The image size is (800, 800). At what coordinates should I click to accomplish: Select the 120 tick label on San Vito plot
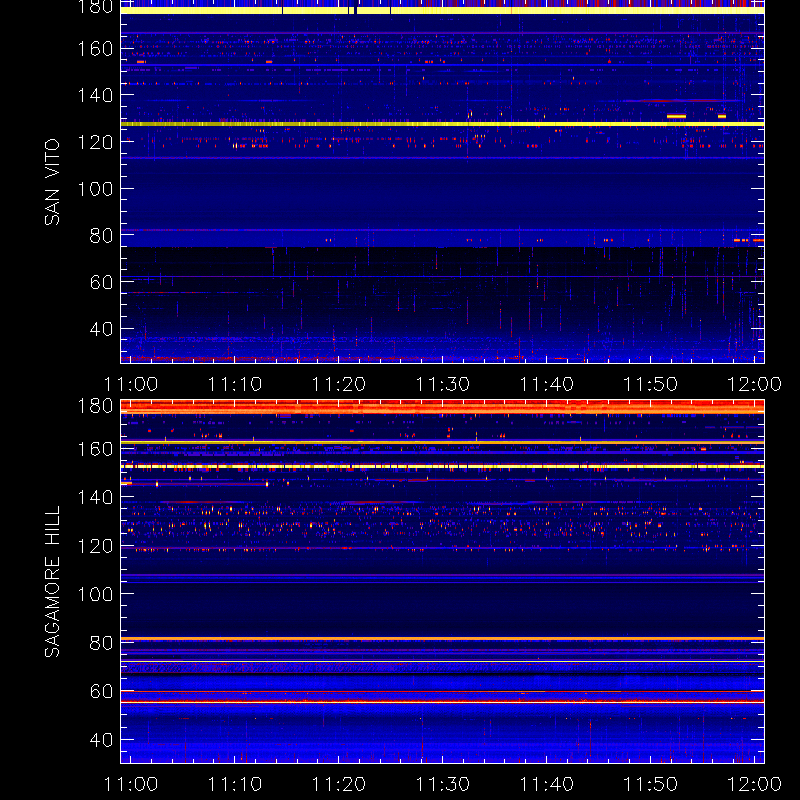(95, 142)
